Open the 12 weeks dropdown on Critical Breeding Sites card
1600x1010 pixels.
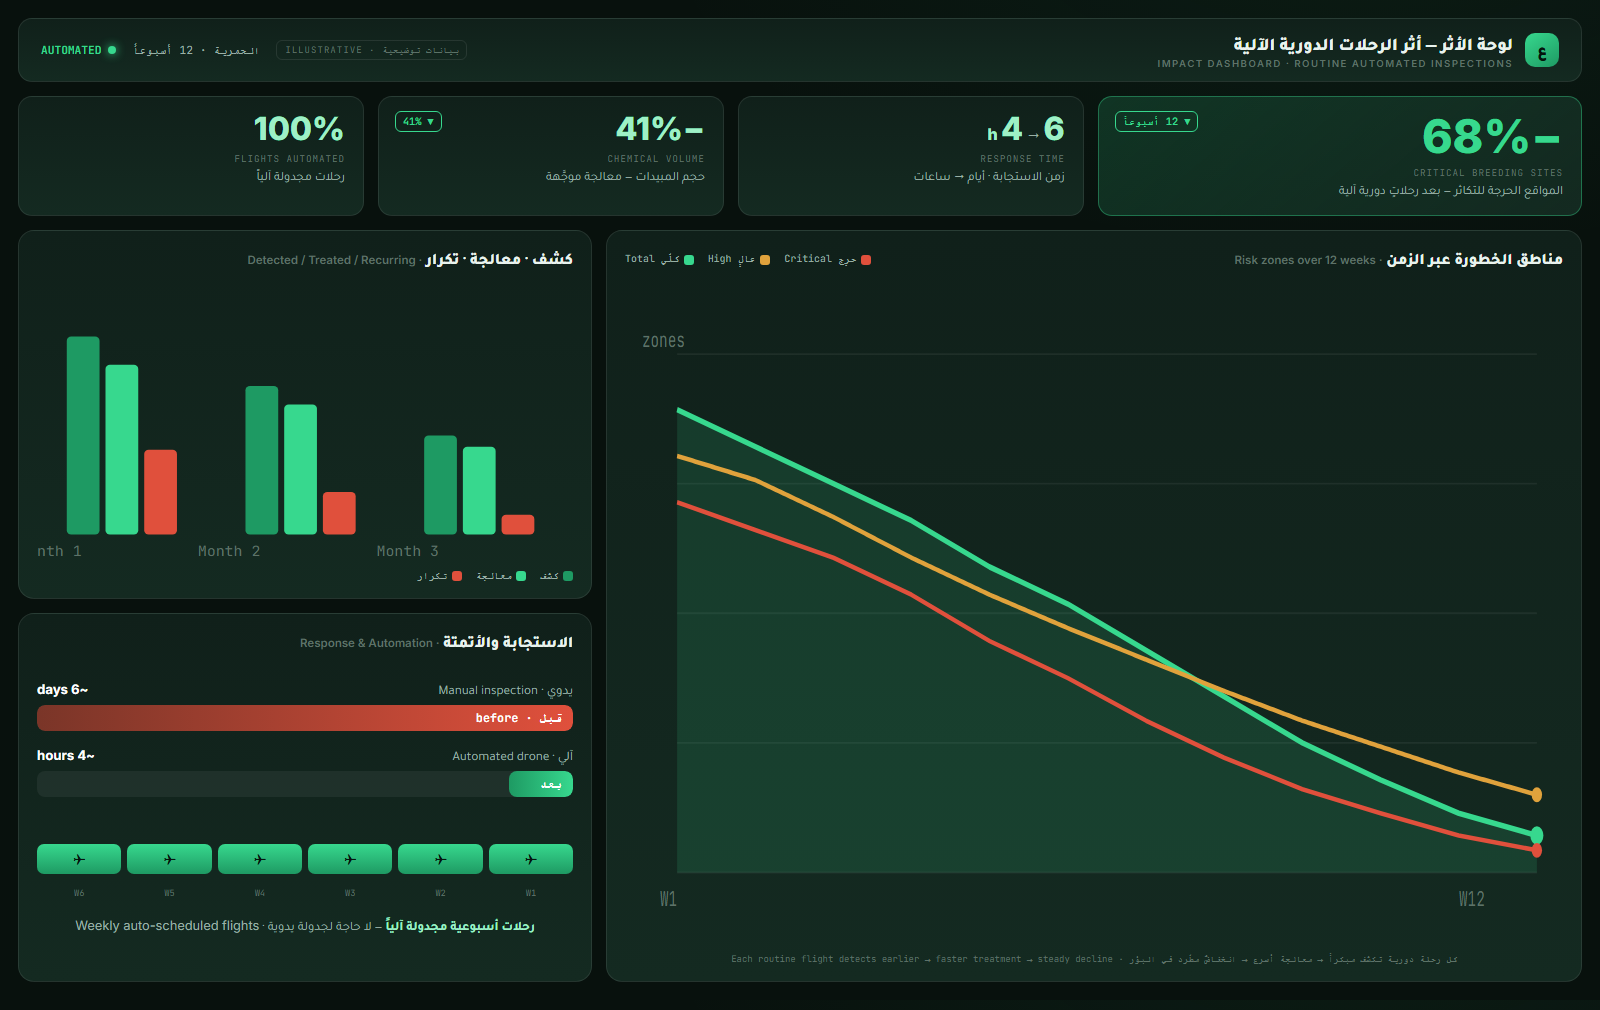(1156, 122)
